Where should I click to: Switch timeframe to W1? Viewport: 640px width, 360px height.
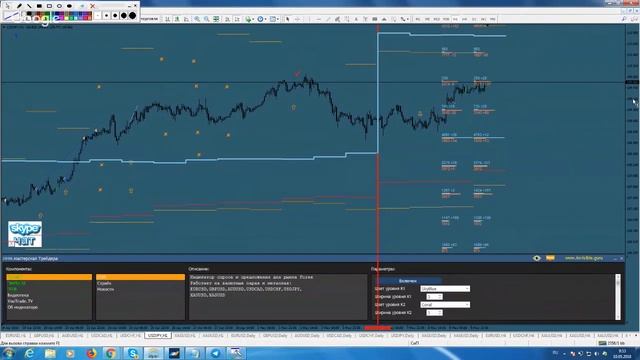(483, 19)
